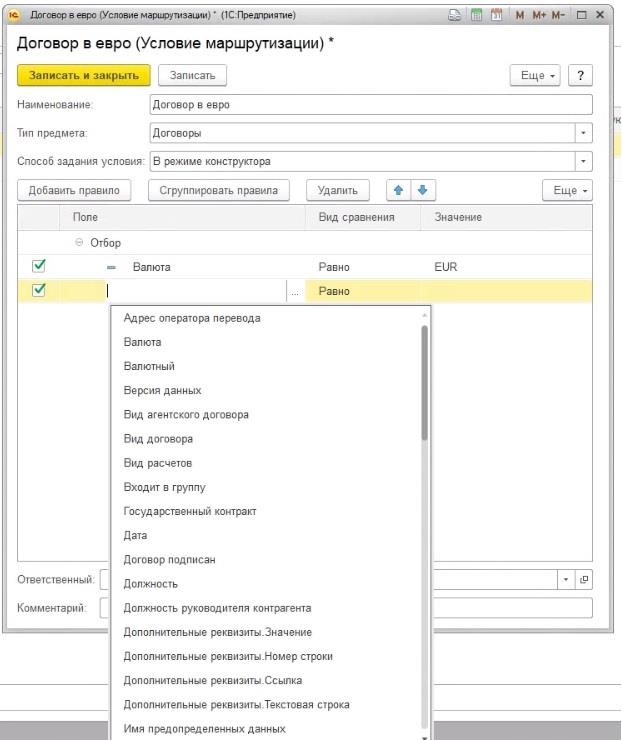
Task: Click the field list scroll-up arrow
Action: [x=424, y=315]
